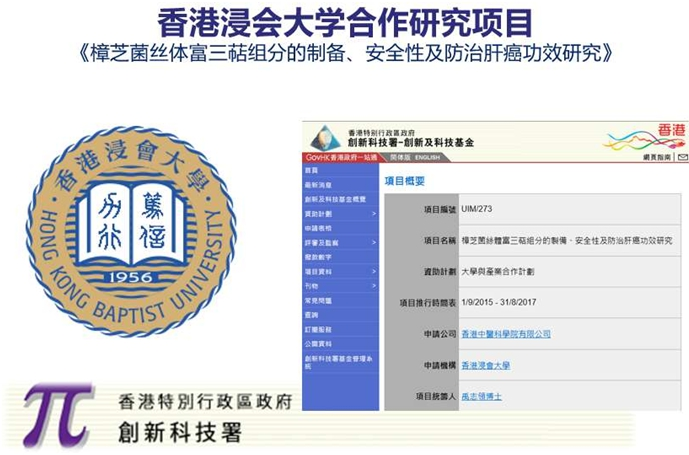Image resolution: width=689 pixels, height=455 pixels.
Task: Open 常見問題 sidebar item
Action: click(318, 301)
